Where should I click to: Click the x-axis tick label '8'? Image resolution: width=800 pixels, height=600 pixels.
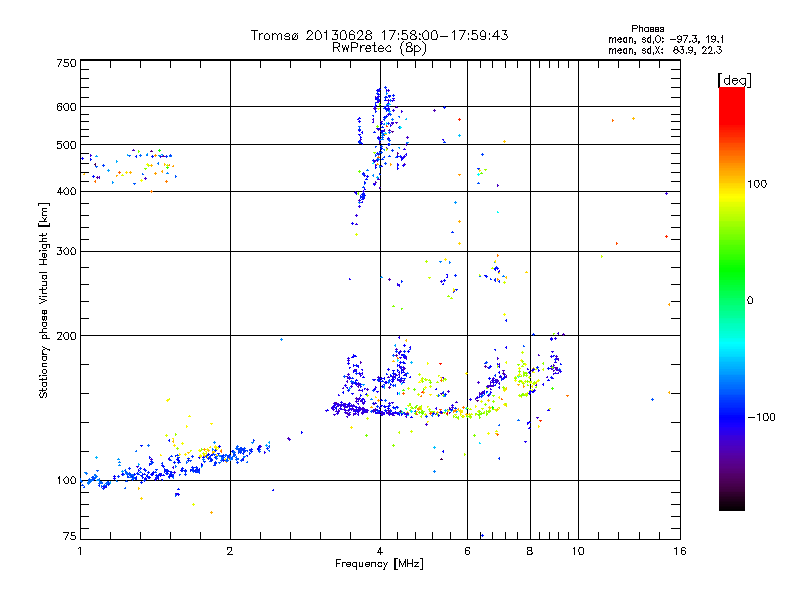pyautogui.click(x=530, y=551)
